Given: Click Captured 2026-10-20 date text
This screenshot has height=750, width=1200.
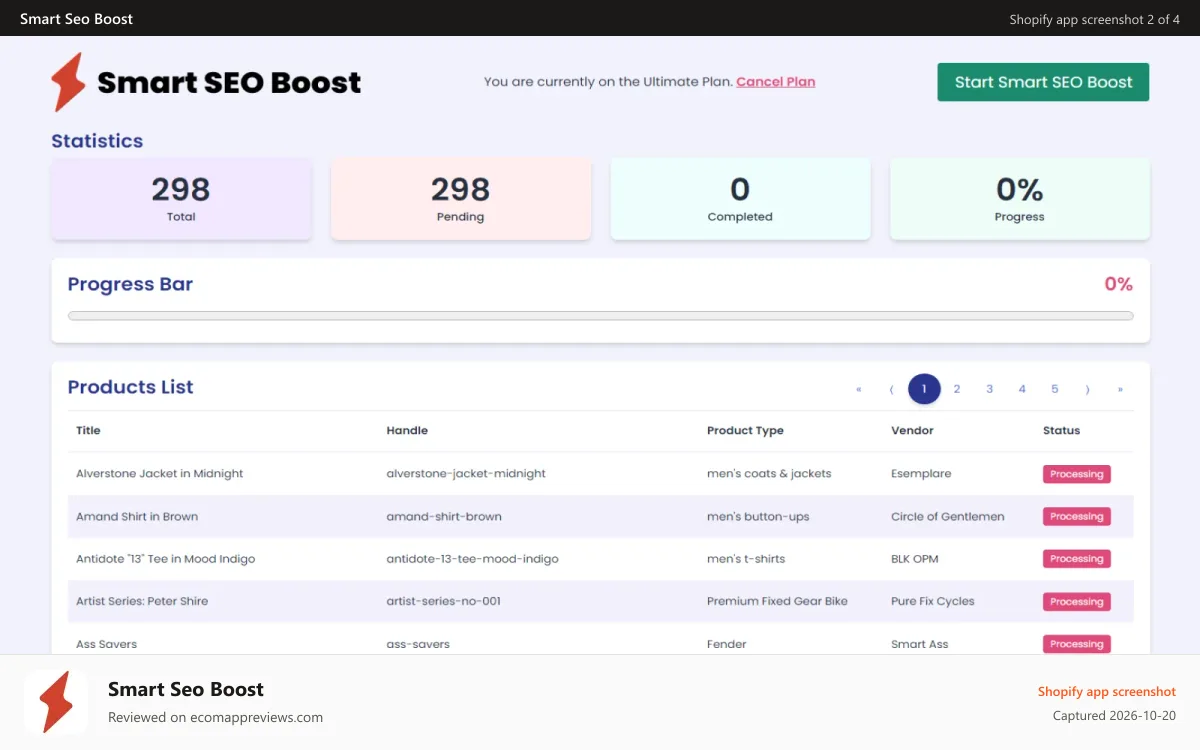Looking at the screenshot, I should [x=1114, y=716].
